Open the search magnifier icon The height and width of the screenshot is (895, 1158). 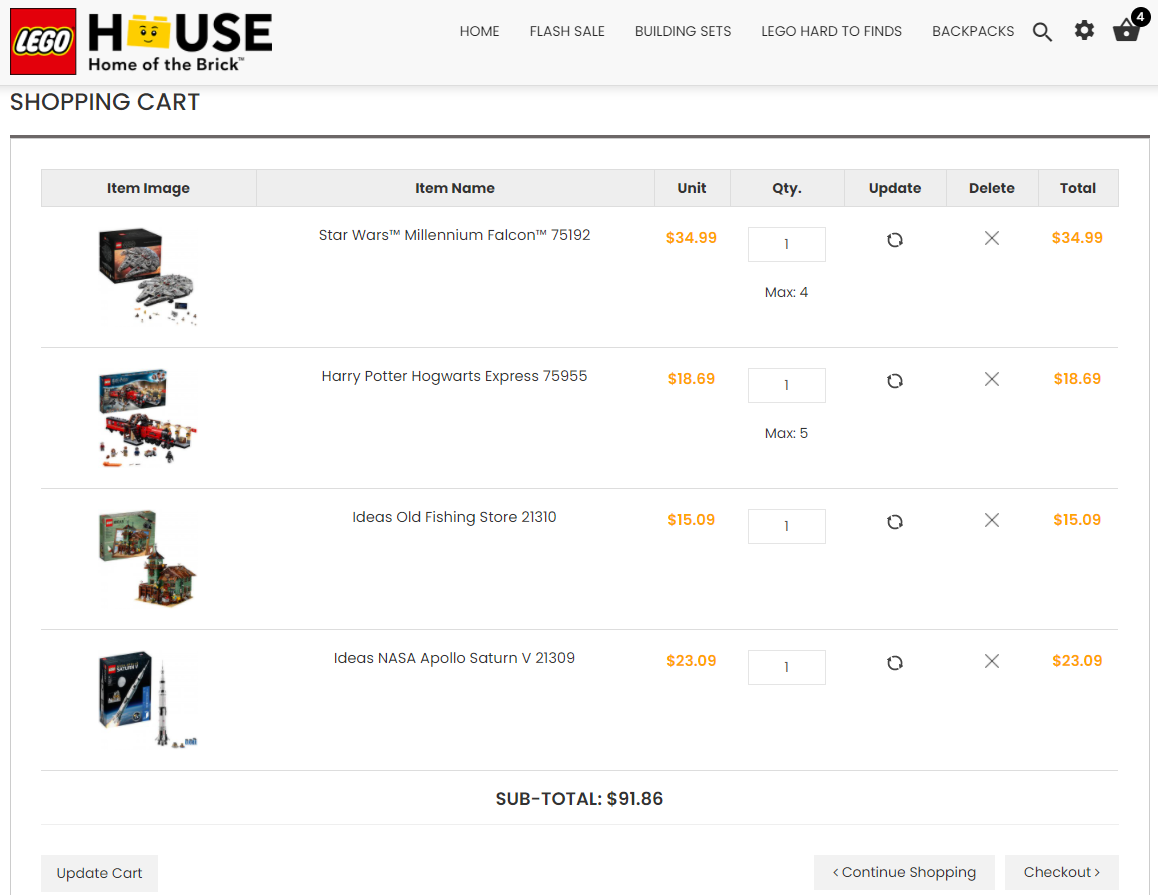[x=1042, y=32]
